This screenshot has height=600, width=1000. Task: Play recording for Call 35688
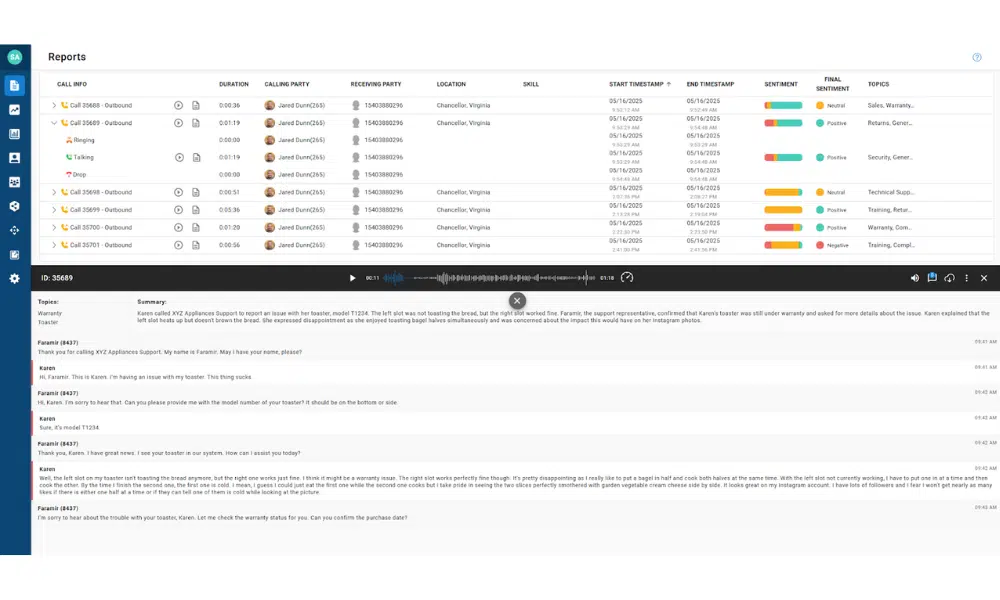coord(178,105)
